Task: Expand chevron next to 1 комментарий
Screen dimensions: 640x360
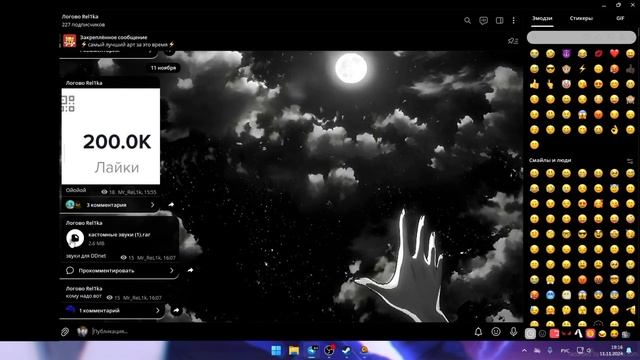Action: [158, 311]
